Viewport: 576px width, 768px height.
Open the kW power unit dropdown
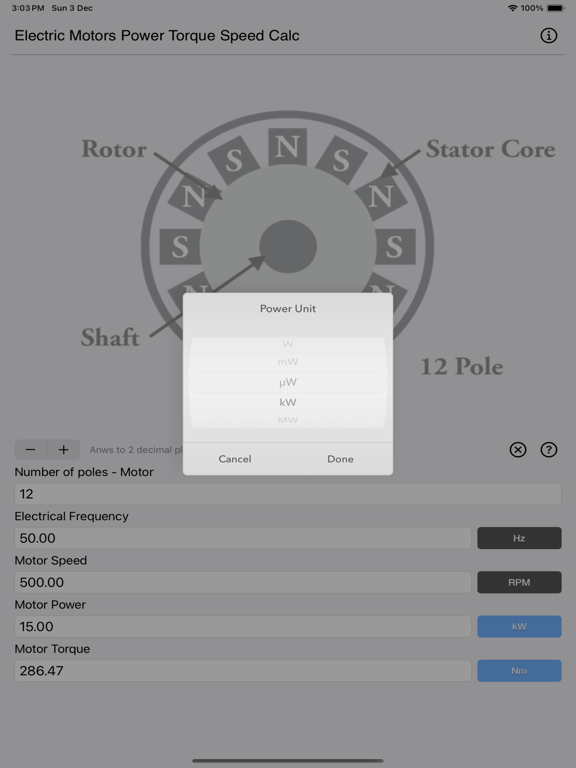(519, 626)
